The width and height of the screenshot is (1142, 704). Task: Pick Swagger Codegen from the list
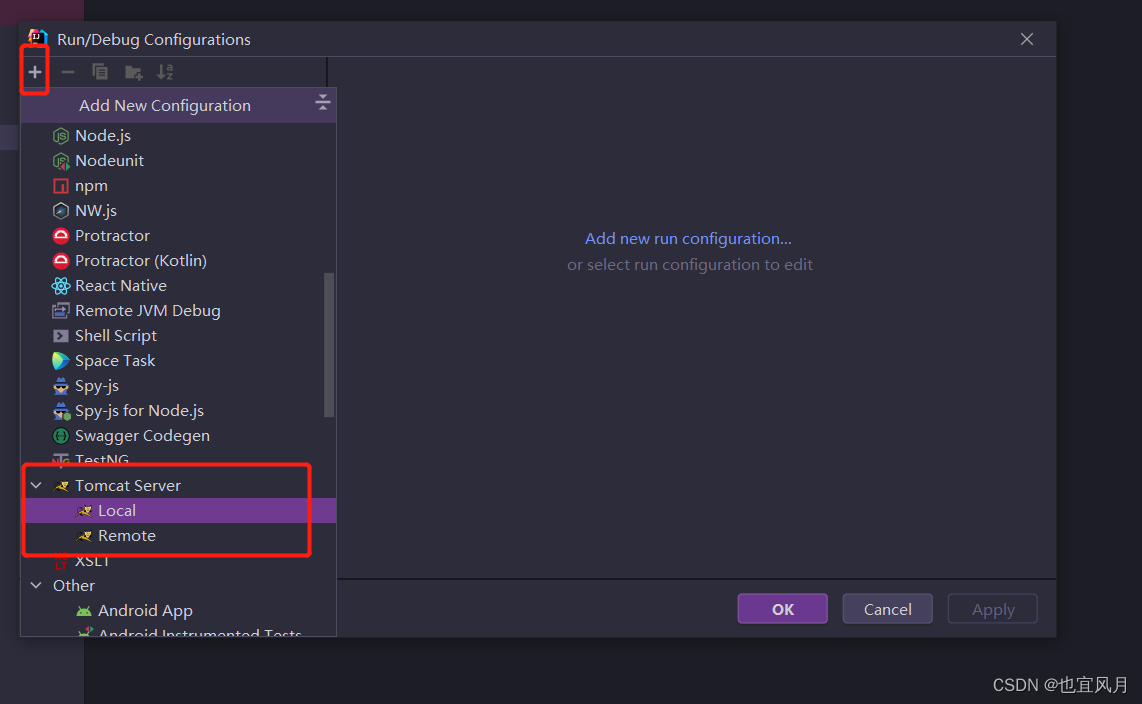click(178, 436)
